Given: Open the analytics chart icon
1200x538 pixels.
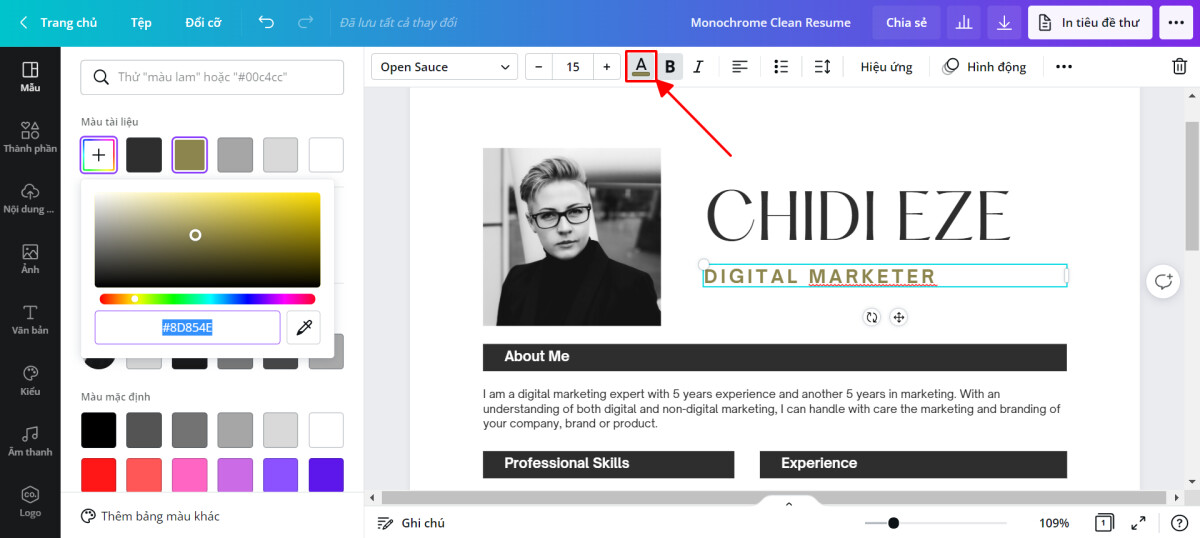Looking at the screenshot, I should 965,22.
